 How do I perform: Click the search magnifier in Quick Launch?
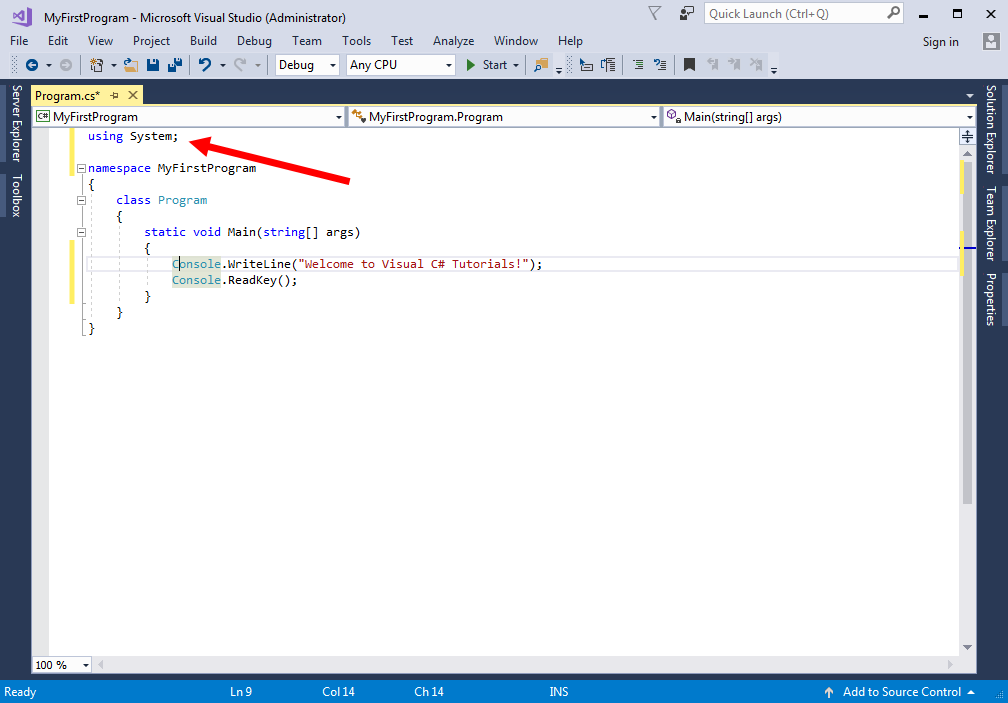click(894, 13)
